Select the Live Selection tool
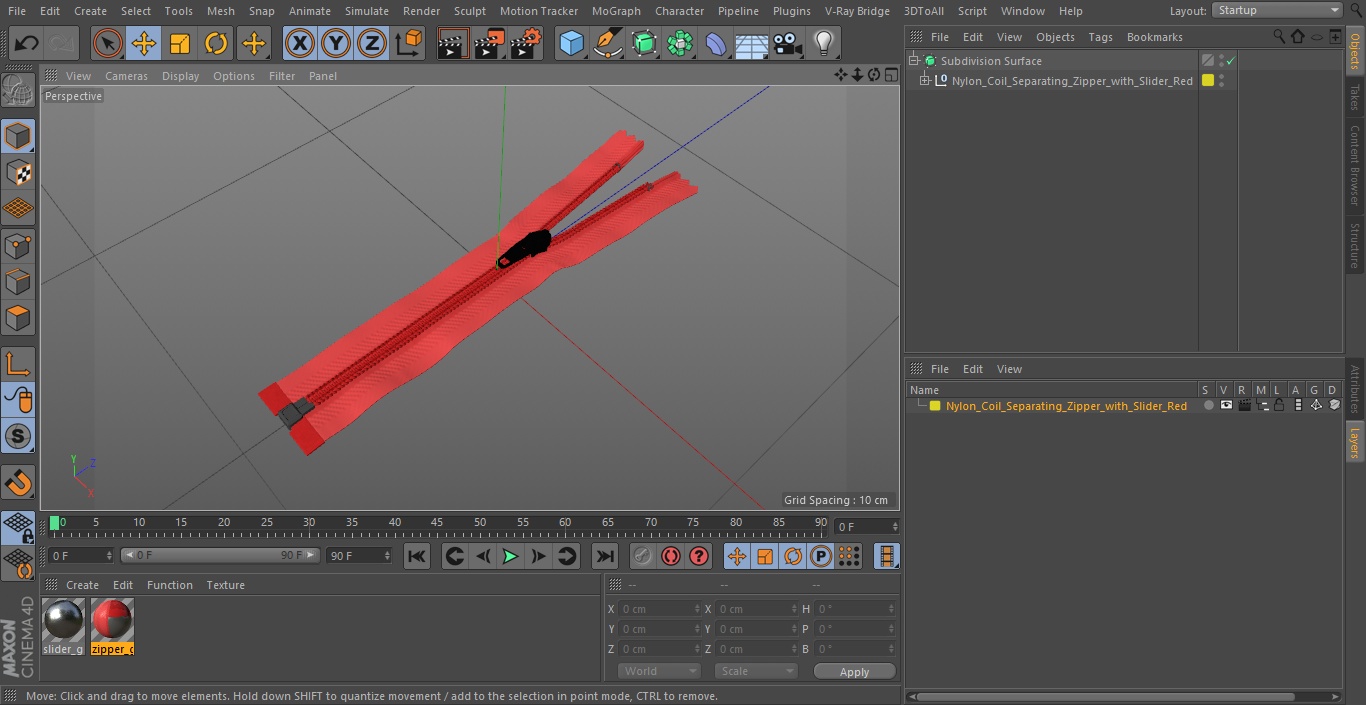Viewport: 1366px width, 705px height. (107, 43)
